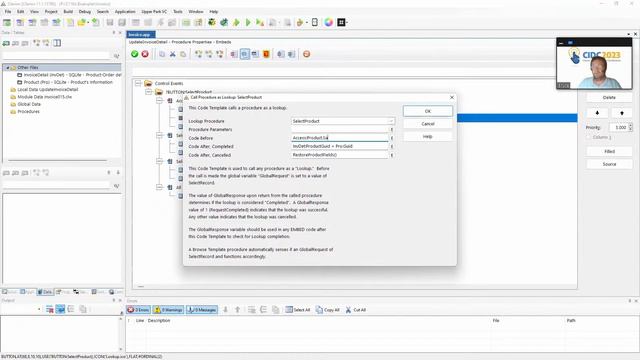Click the phone-shaped device icon in toolbar
The width and height of the screenshot is (640, 360).
coord(315,22)
